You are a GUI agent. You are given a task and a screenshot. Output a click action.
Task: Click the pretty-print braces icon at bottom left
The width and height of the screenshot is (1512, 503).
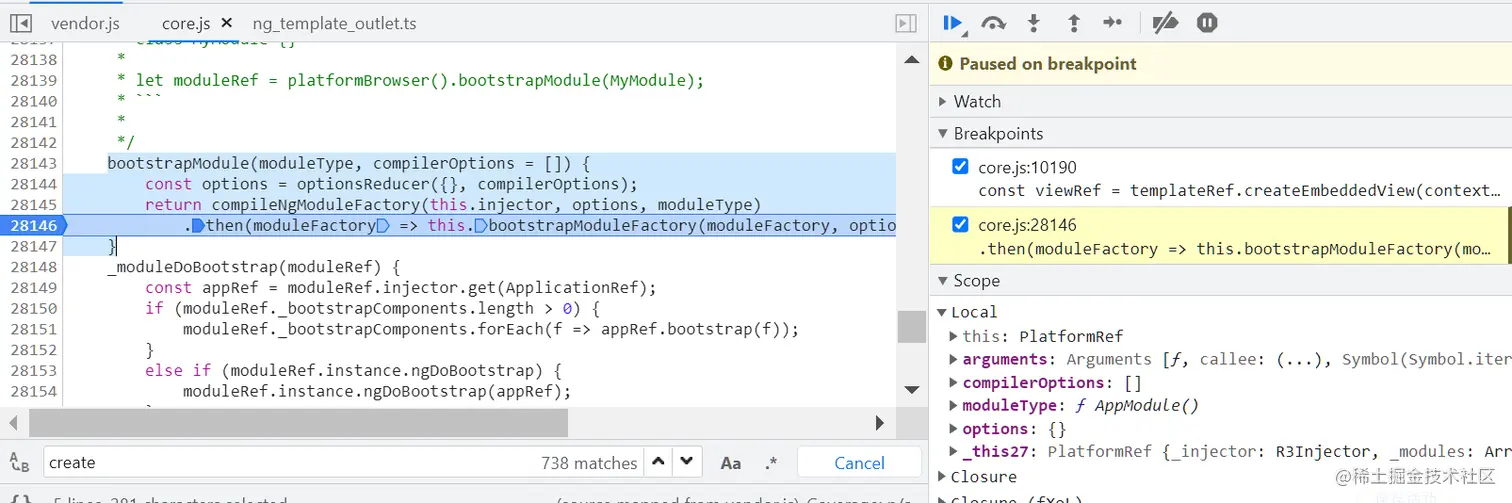click(x=21, y=499)
